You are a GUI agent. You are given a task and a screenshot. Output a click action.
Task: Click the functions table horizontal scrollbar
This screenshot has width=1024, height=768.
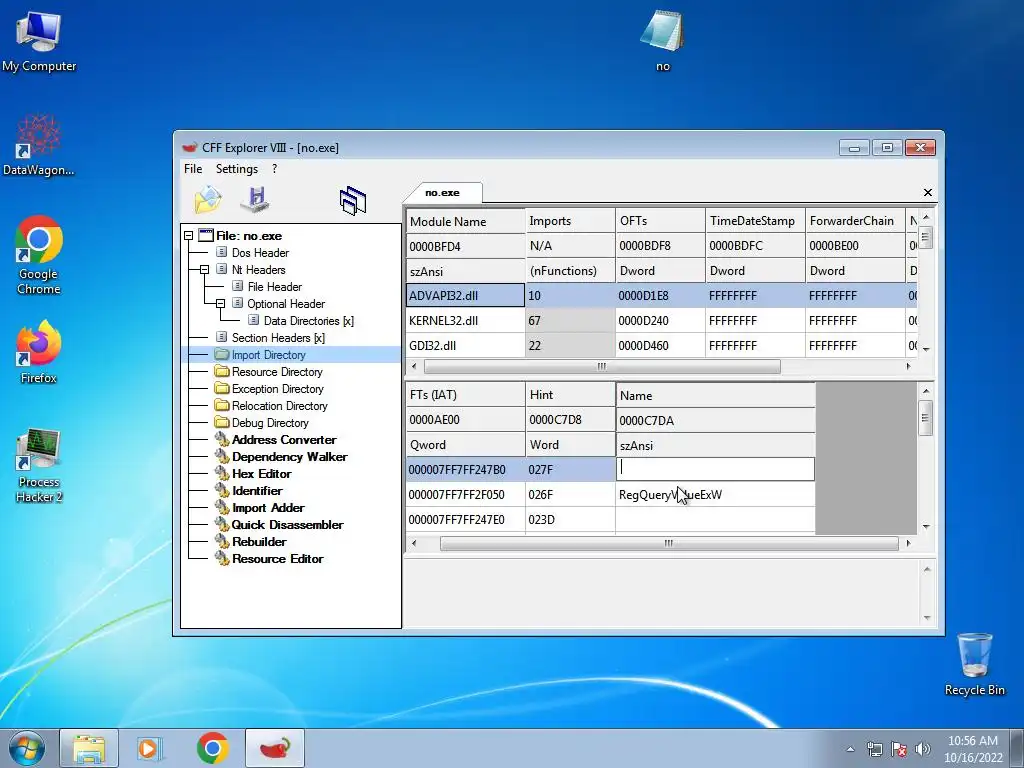669,543
